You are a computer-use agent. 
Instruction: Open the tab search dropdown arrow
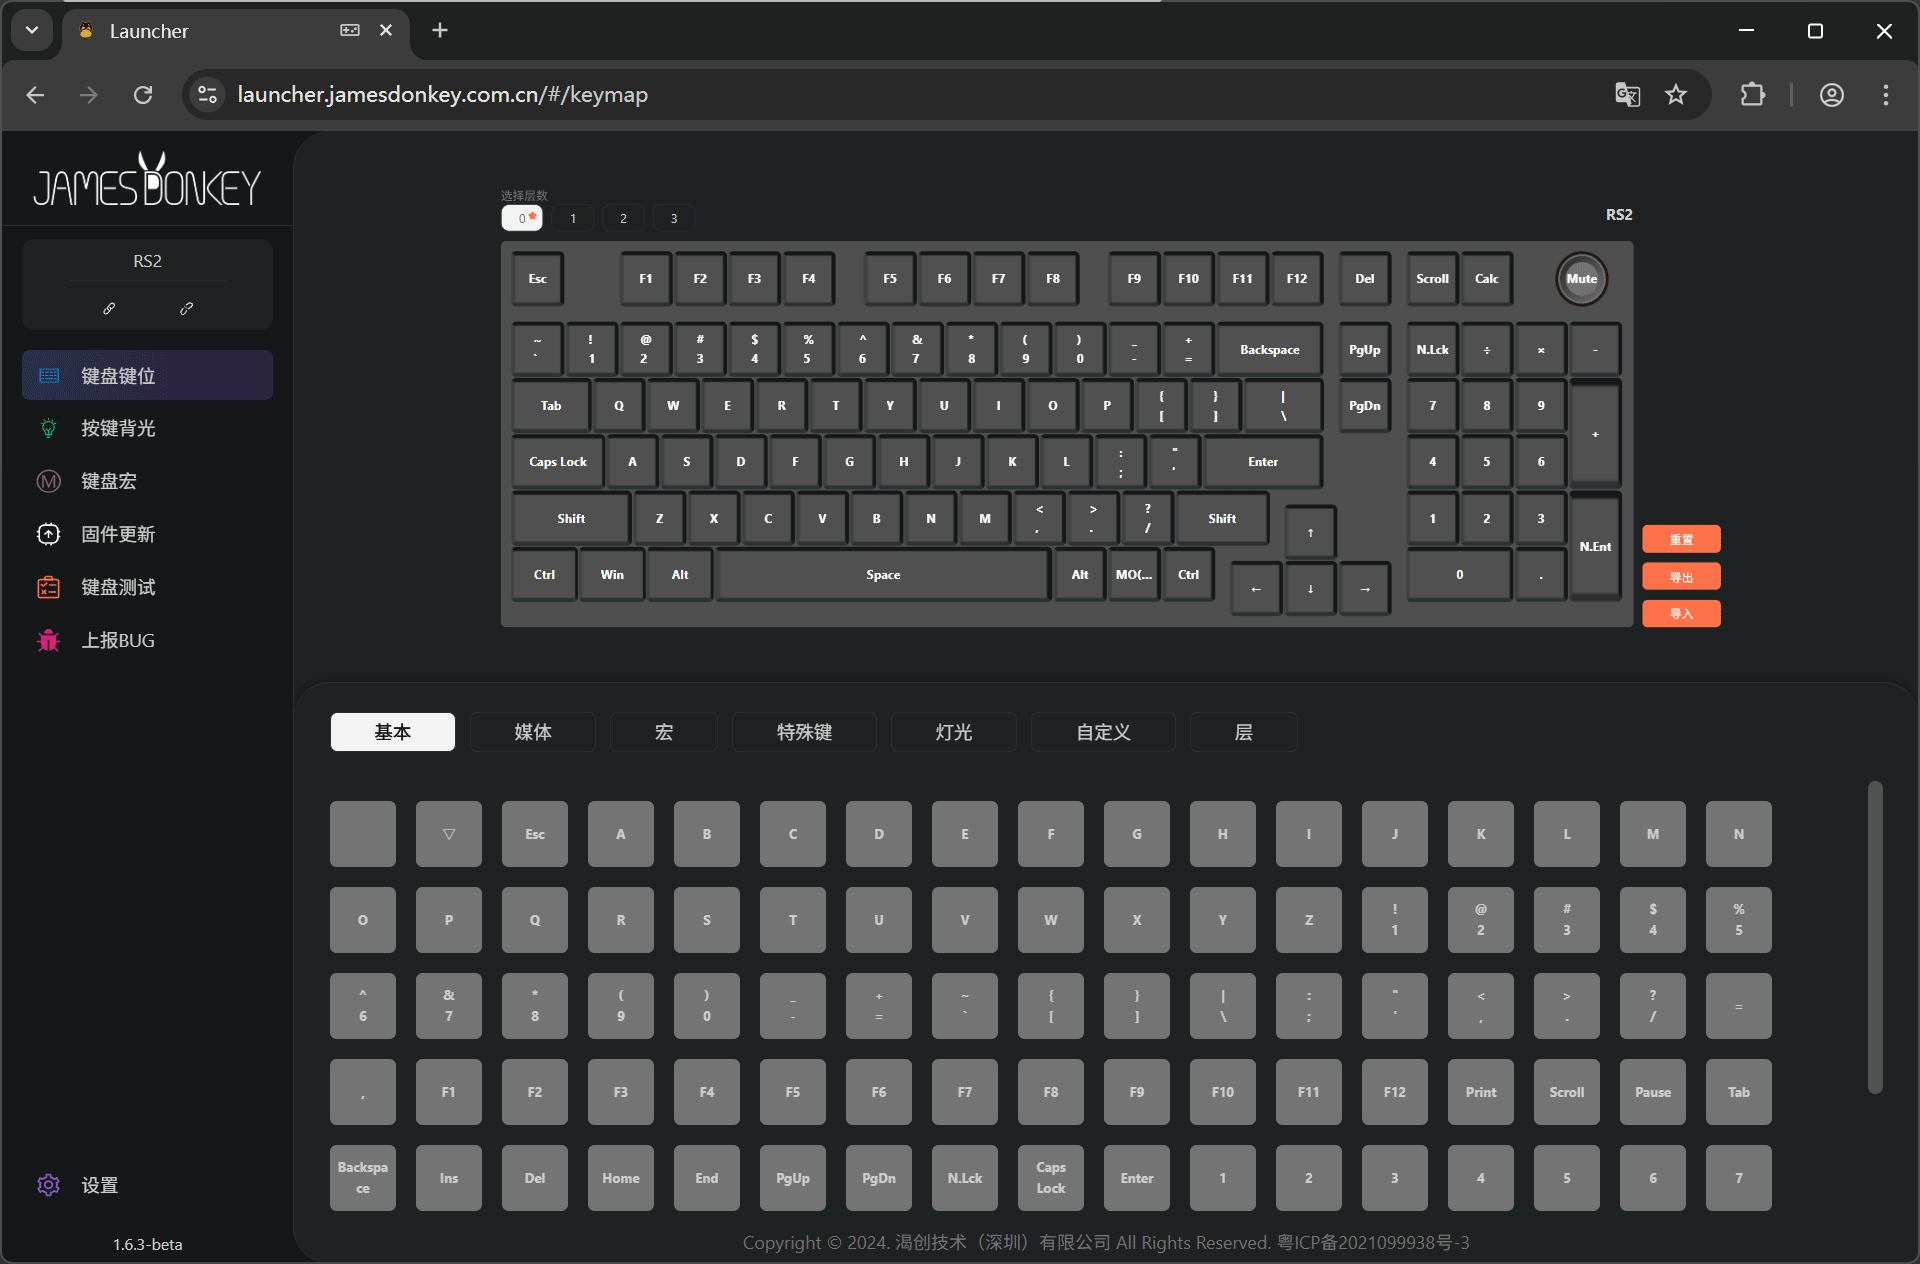click(32, 30)
